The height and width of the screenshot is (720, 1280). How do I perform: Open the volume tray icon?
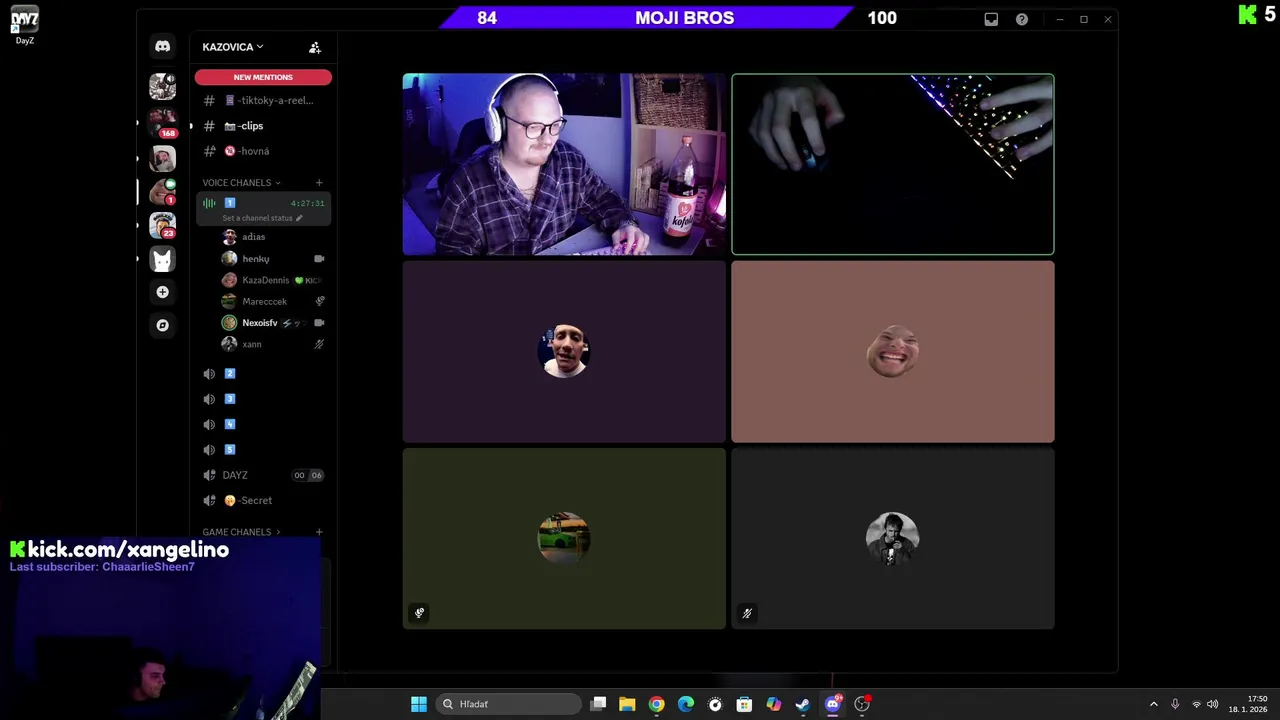coord(1213,704)
